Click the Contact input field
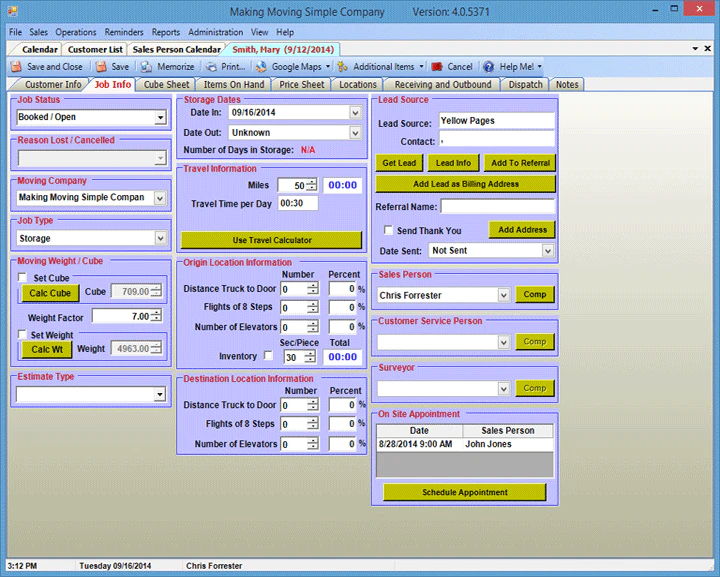Viewport: 720px width, 577px height. point(497,141)
